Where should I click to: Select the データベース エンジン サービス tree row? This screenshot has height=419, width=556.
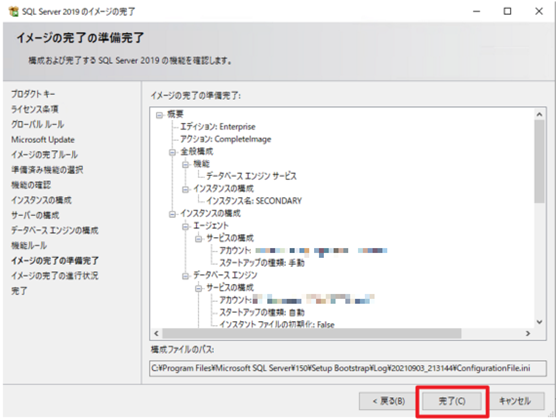(251, 176)
